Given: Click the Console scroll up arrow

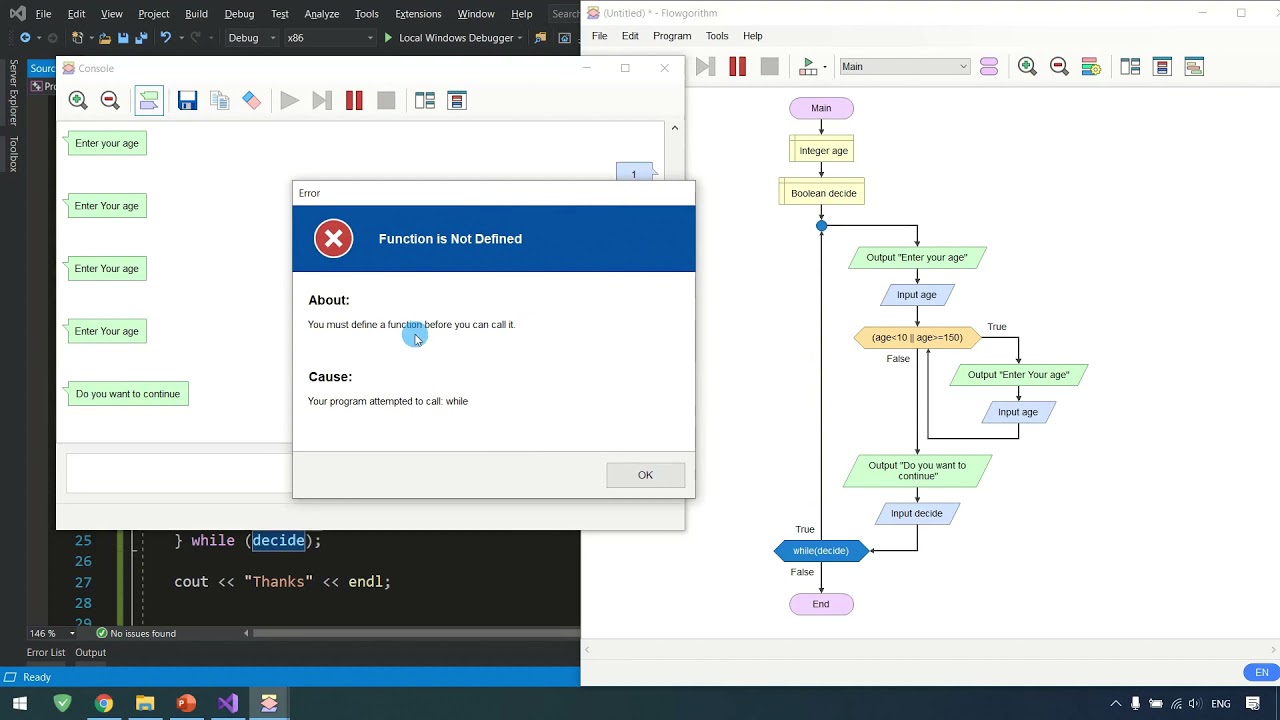Looking at the screenshot, I should point(674,128).
